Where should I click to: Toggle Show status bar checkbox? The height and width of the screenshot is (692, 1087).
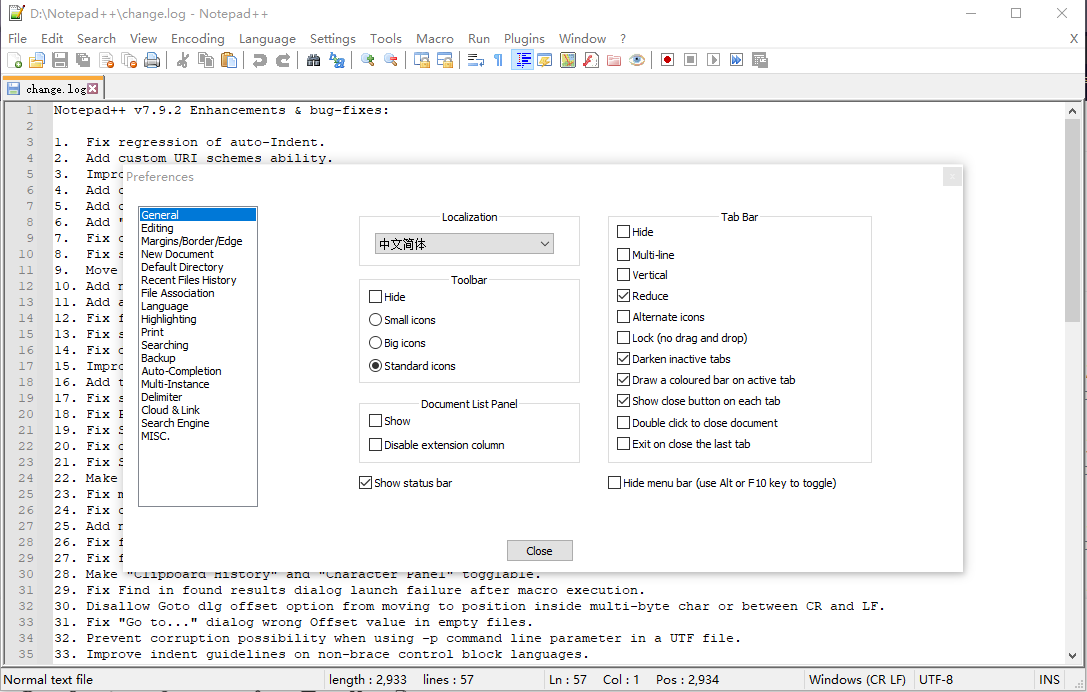coord(365,483)
